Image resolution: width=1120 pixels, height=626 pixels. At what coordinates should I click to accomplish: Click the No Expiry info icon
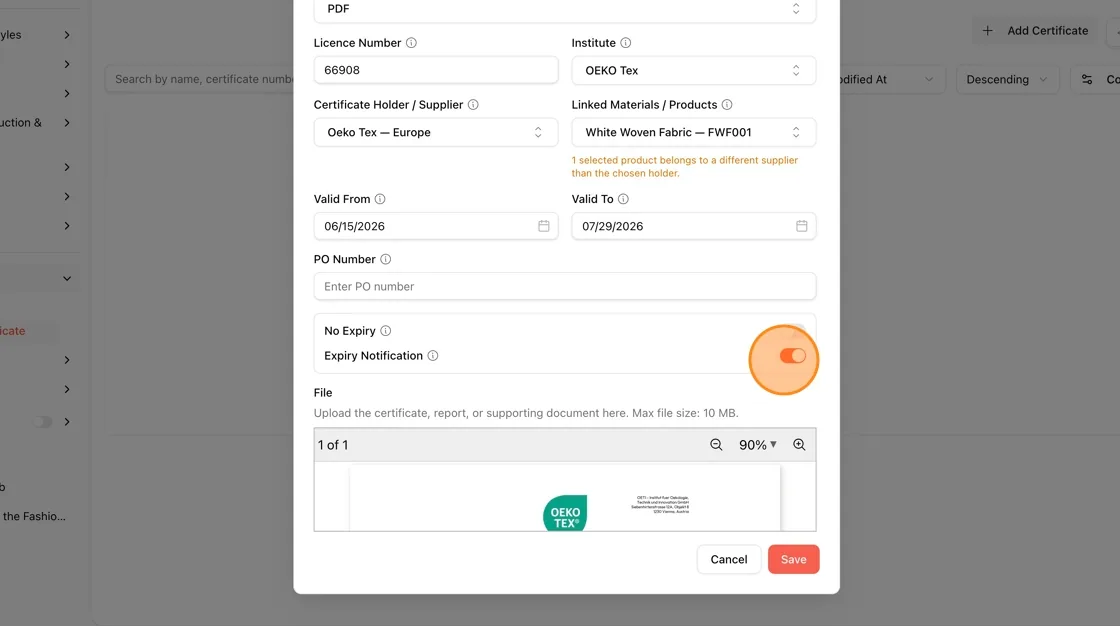(386, 331)
